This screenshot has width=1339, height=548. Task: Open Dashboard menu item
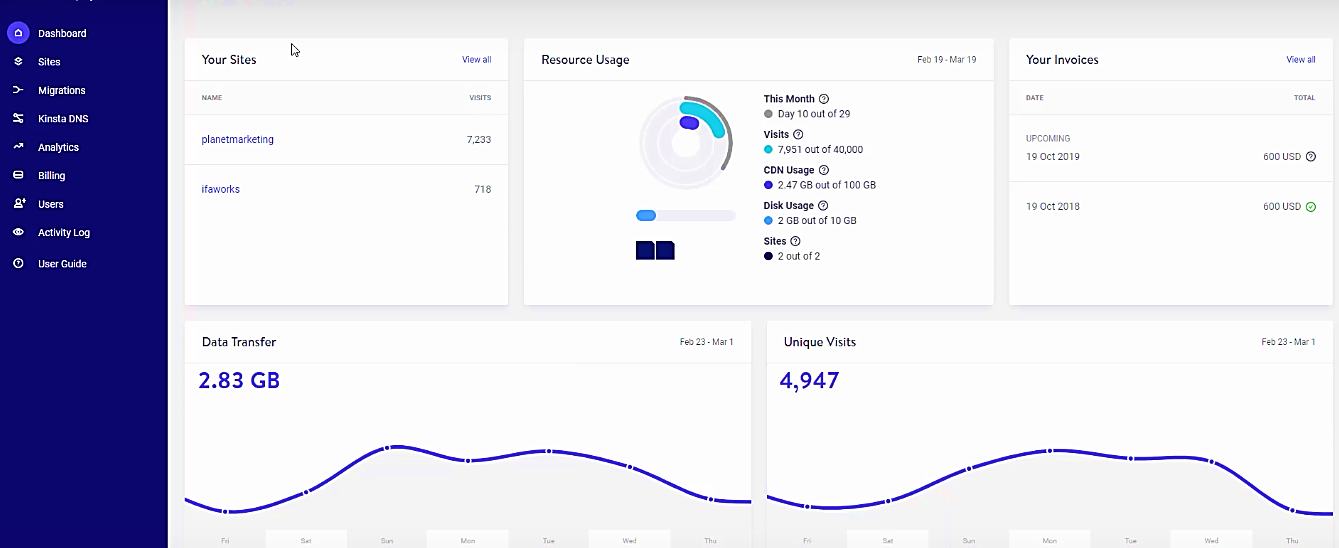tap(62, 33)
